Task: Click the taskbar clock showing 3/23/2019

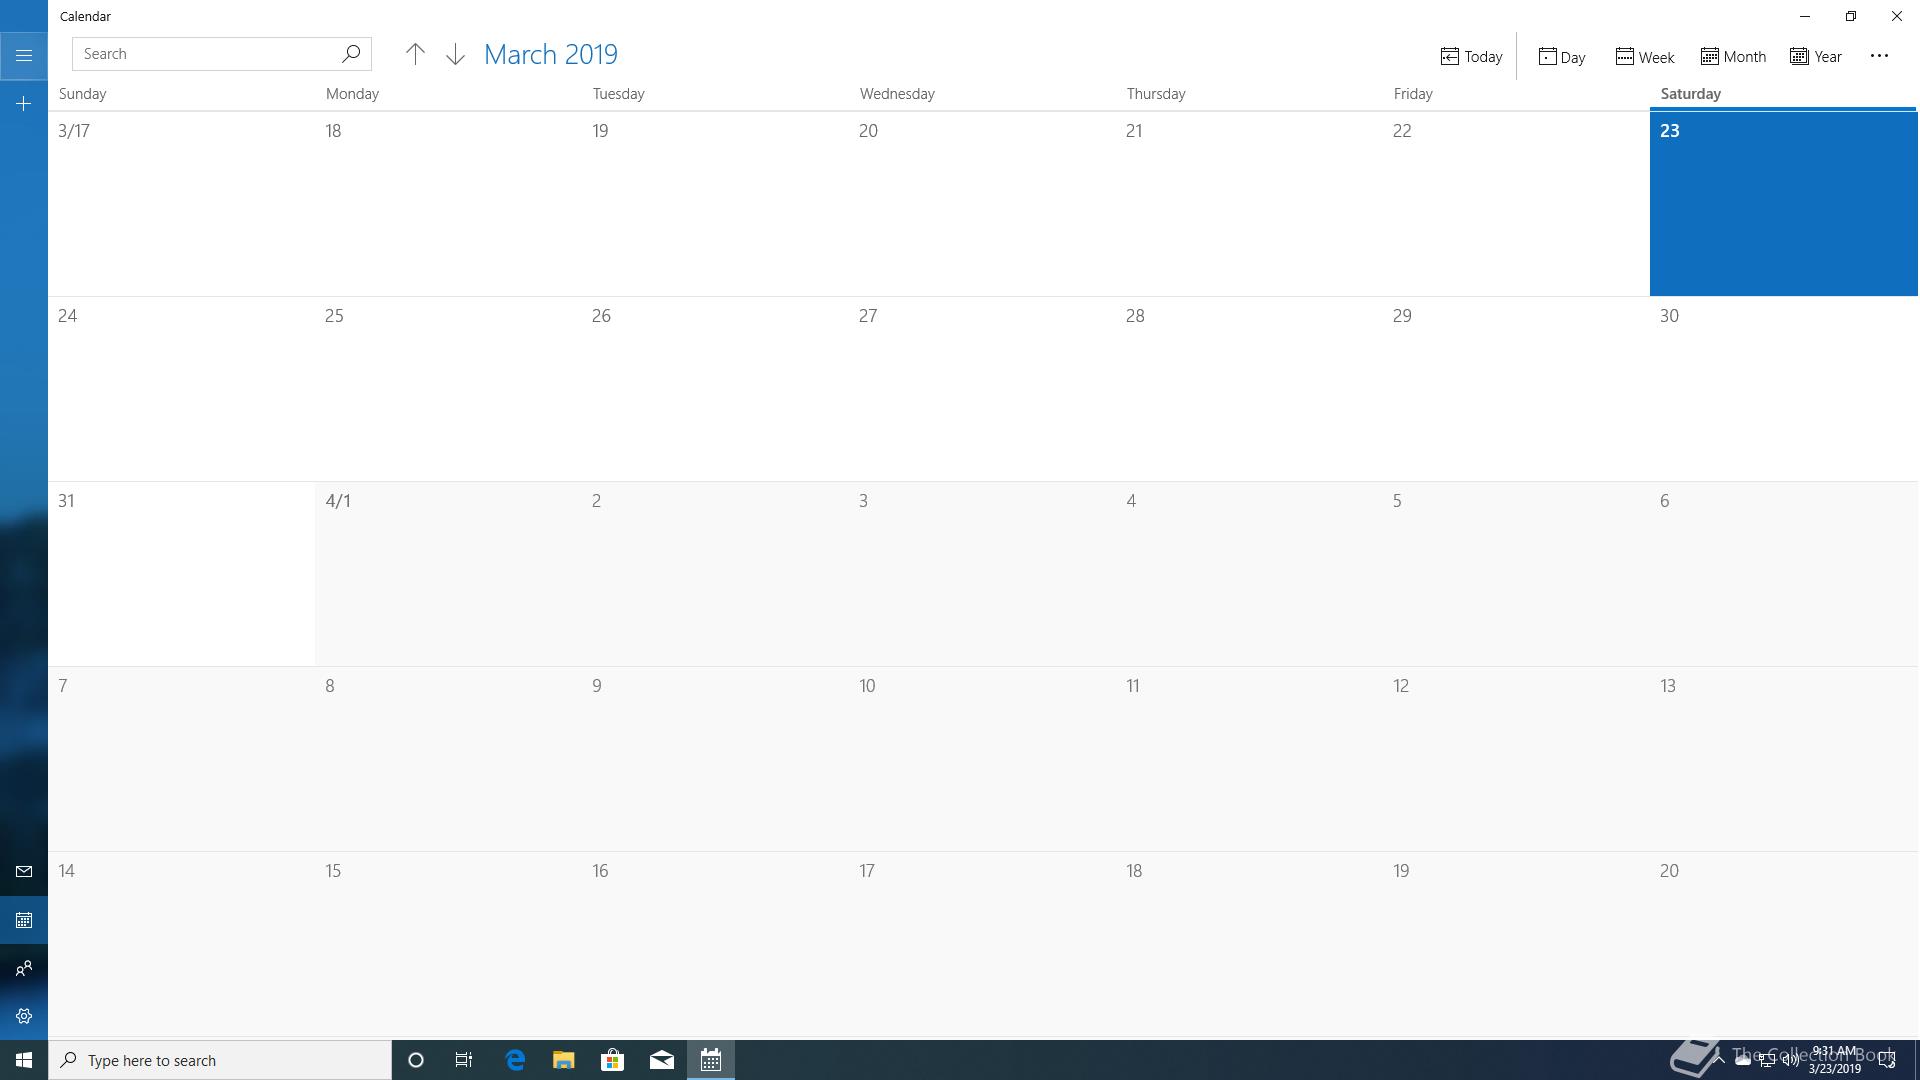Action: click(1834, 1060)
